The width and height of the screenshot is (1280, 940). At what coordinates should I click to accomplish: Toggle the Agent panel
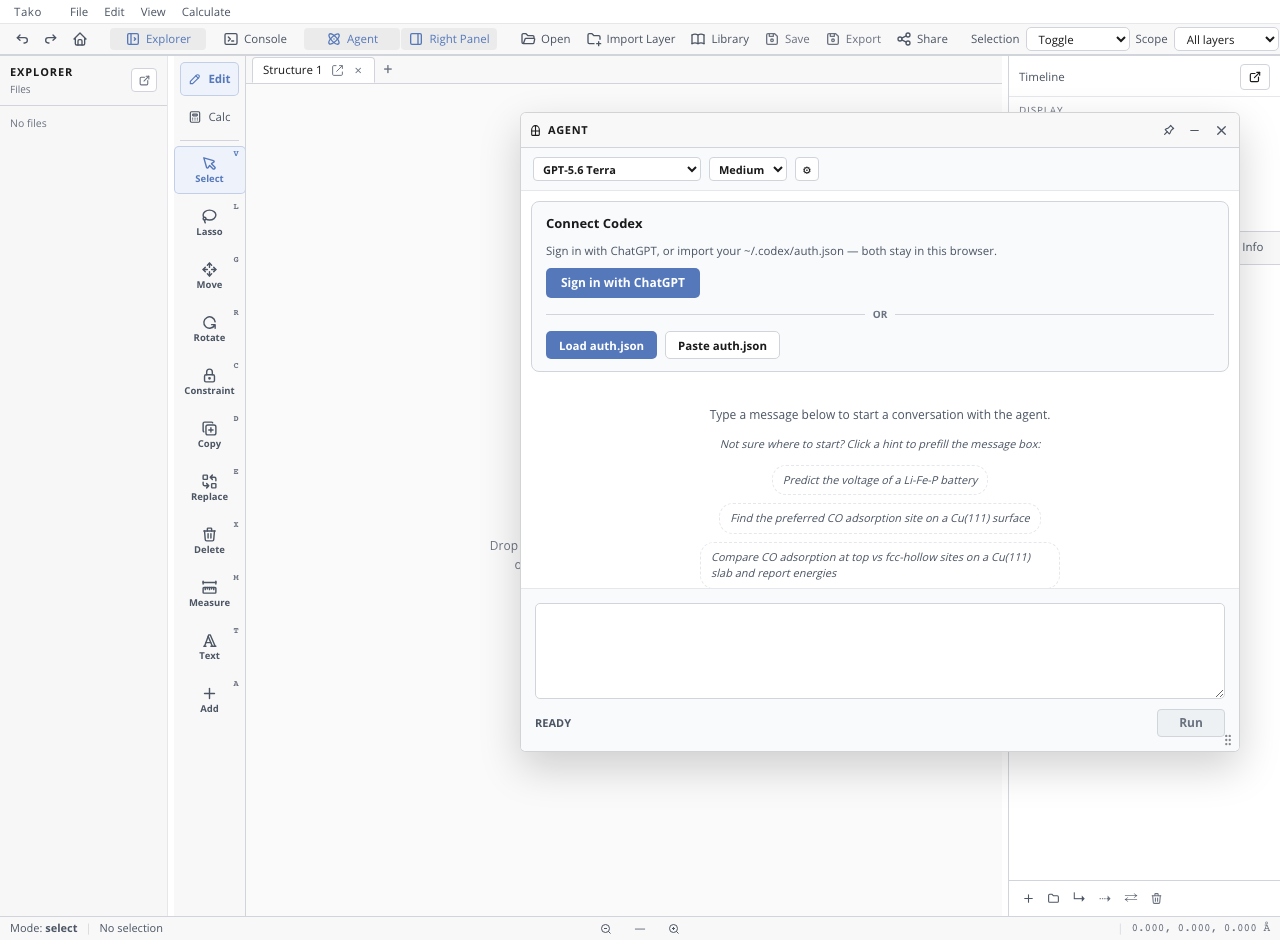(352, 39)
